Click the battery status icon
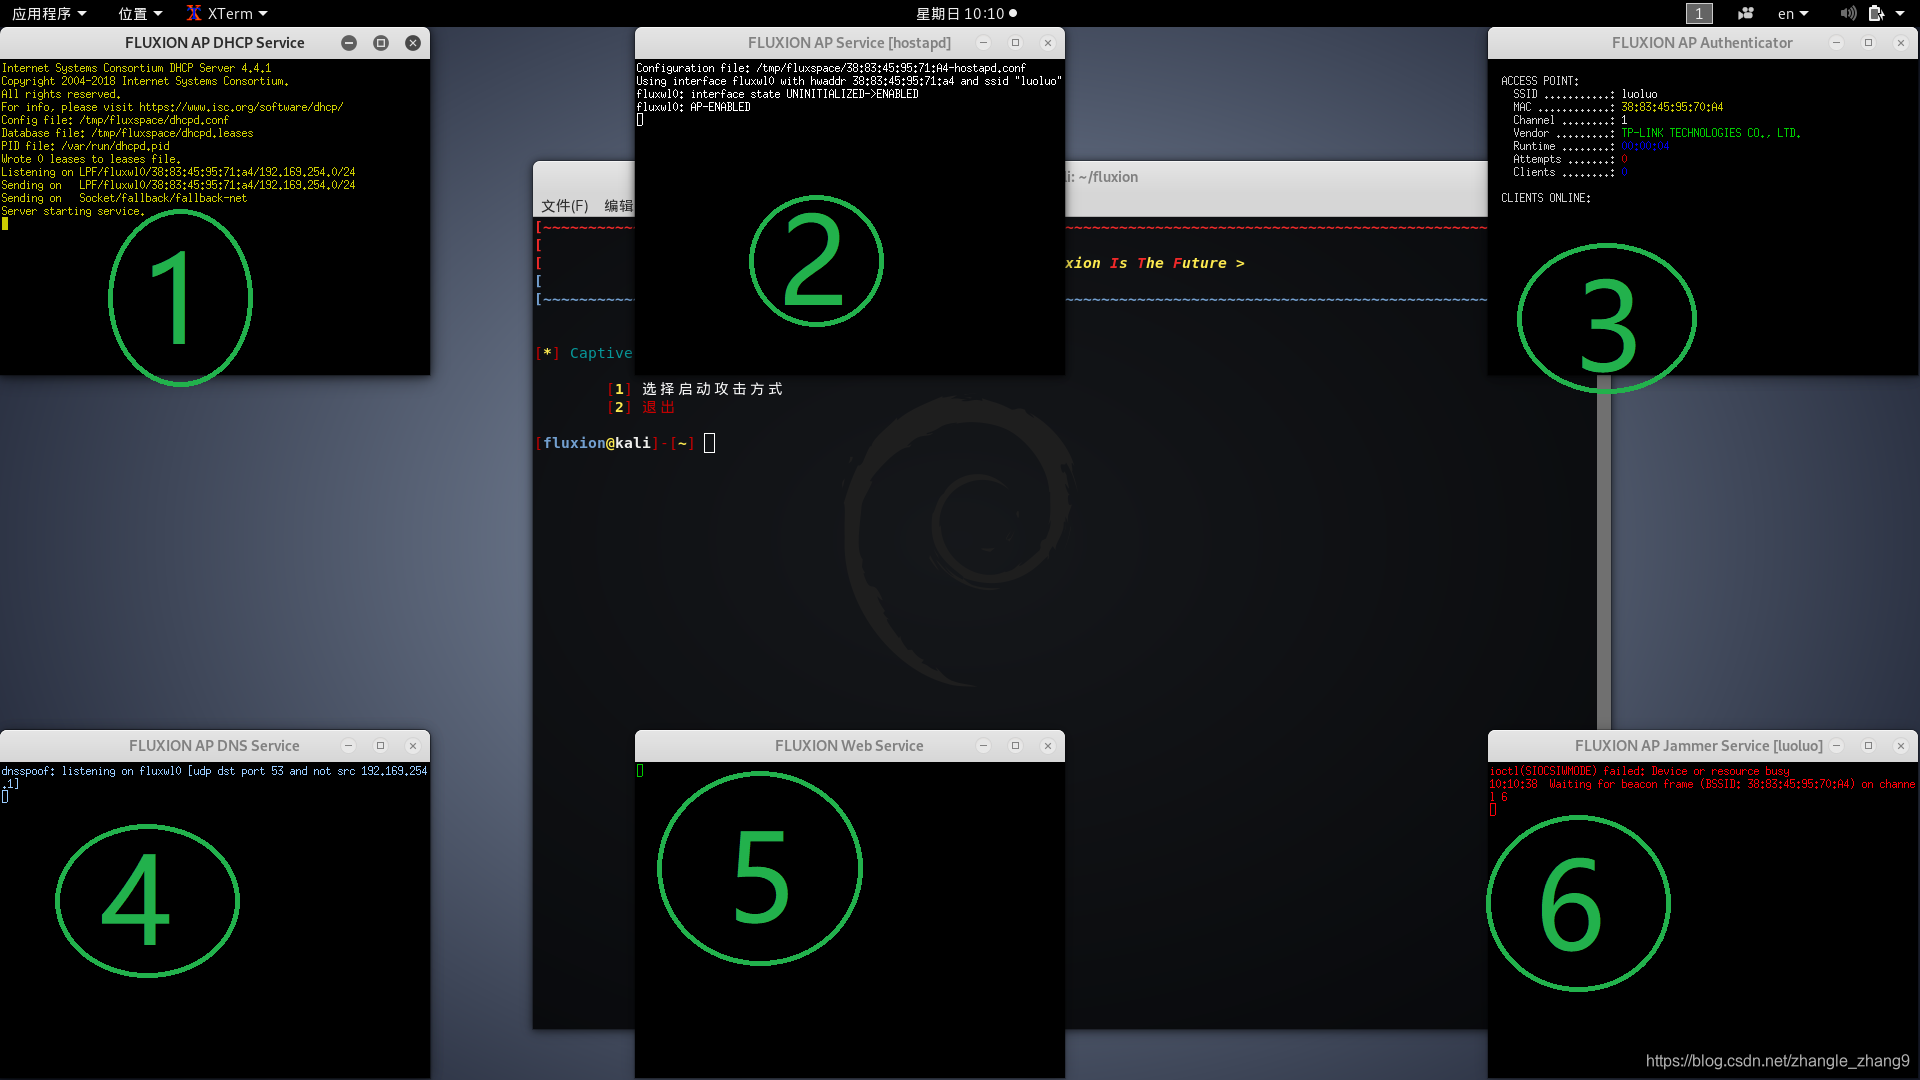 (x=1876, y=14)
